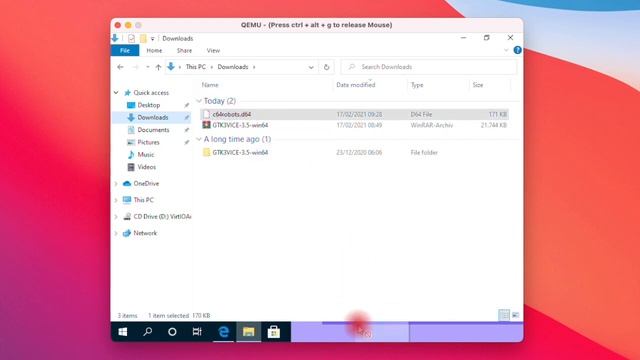Open the Home ribbon tab
Image resolution: width=640 pixels, height=360 pixels.
click(154, 51)
